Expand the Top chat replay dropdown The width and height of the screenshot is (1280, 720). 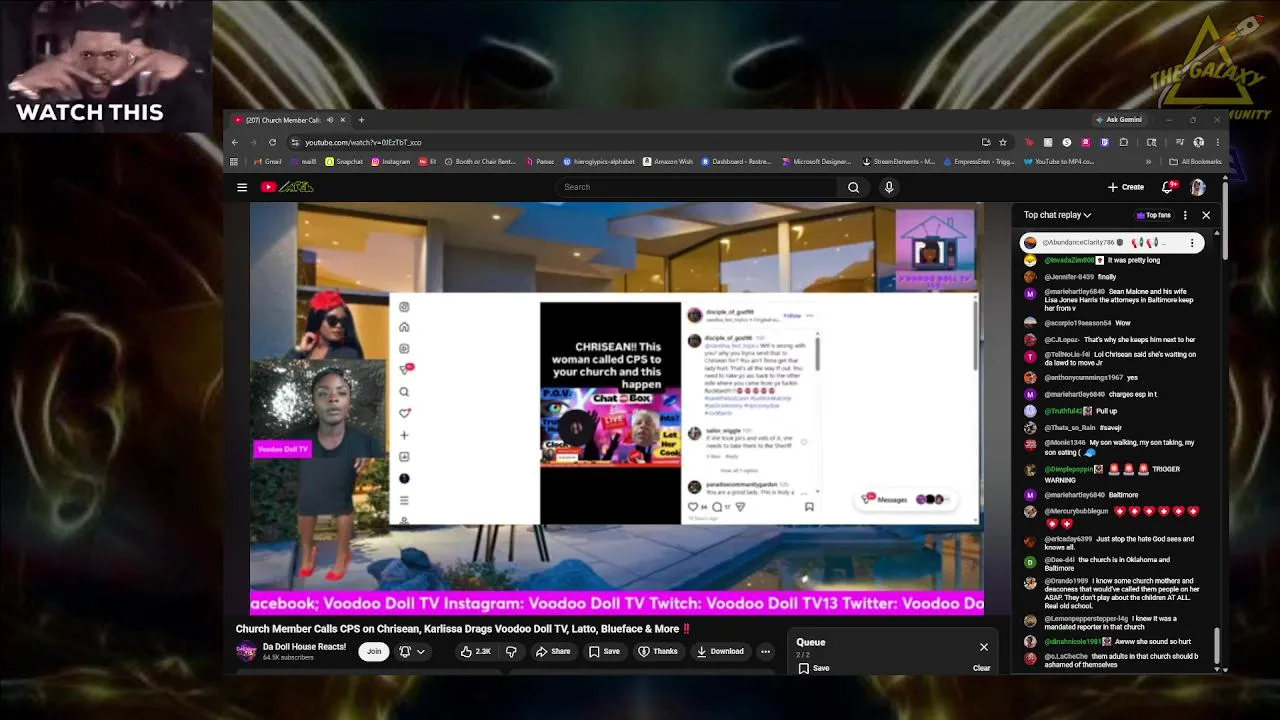(x=1058, y=215)
